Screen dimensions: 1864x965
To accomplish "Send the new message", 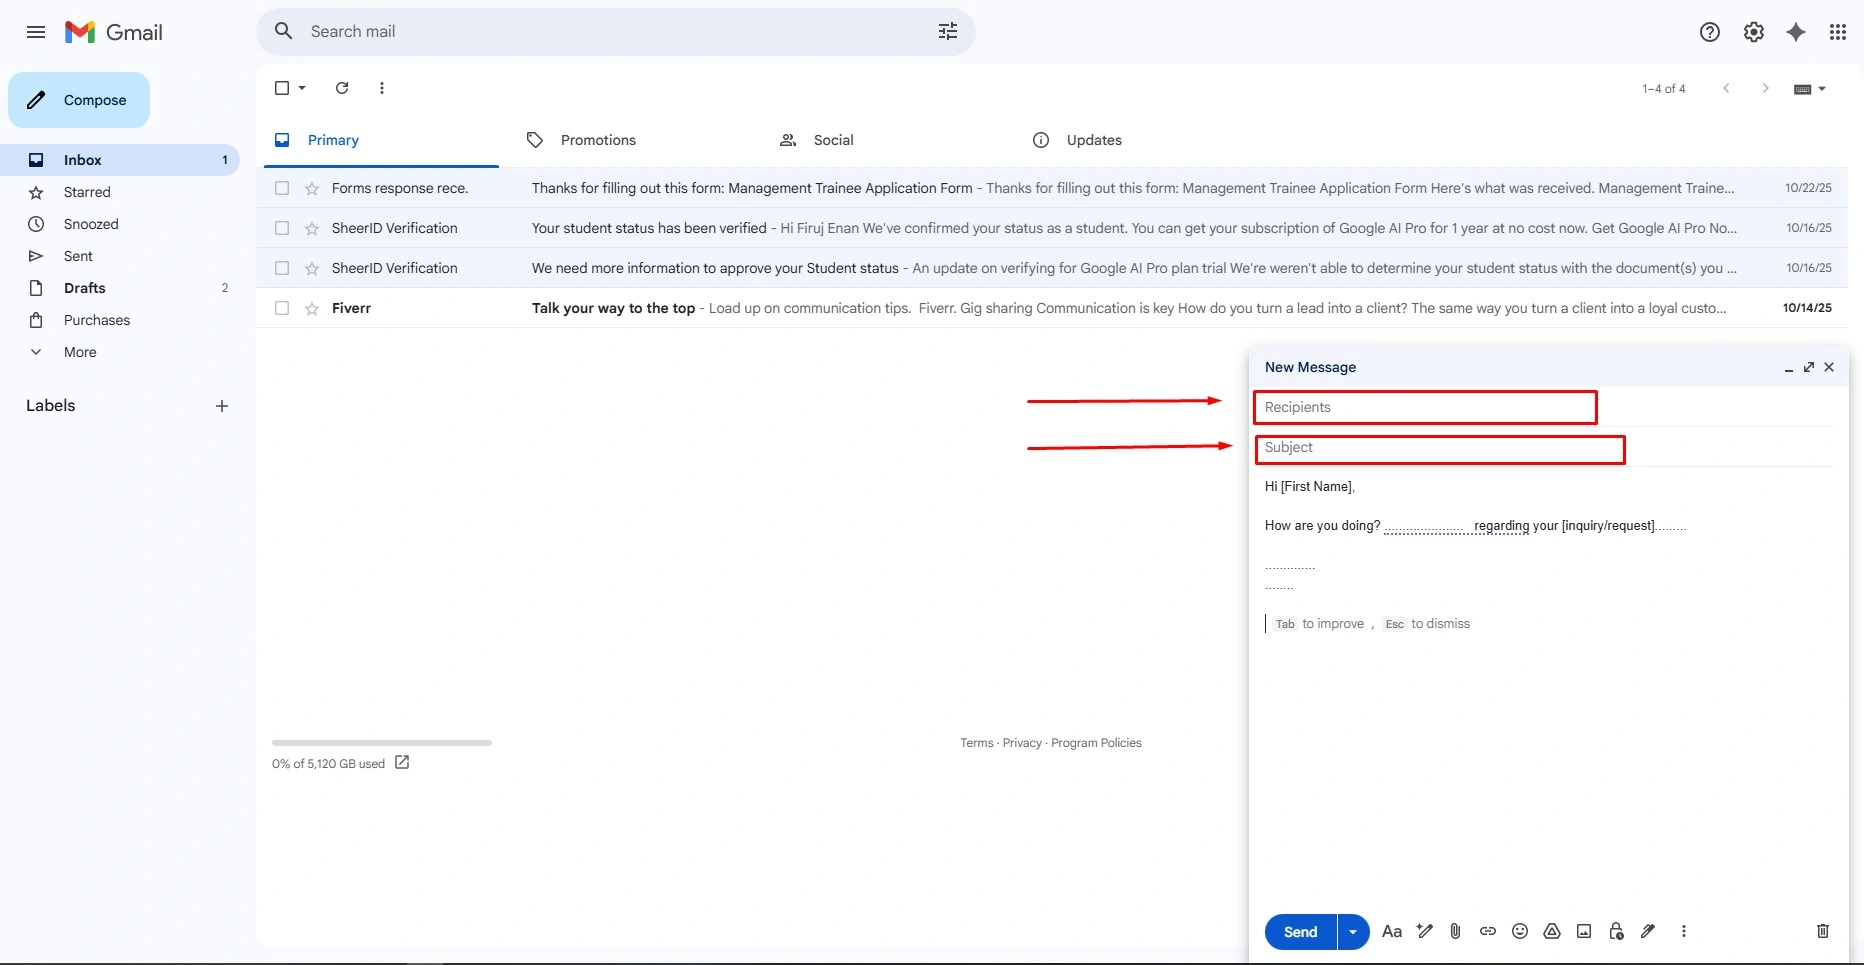I will (1300, 932).
